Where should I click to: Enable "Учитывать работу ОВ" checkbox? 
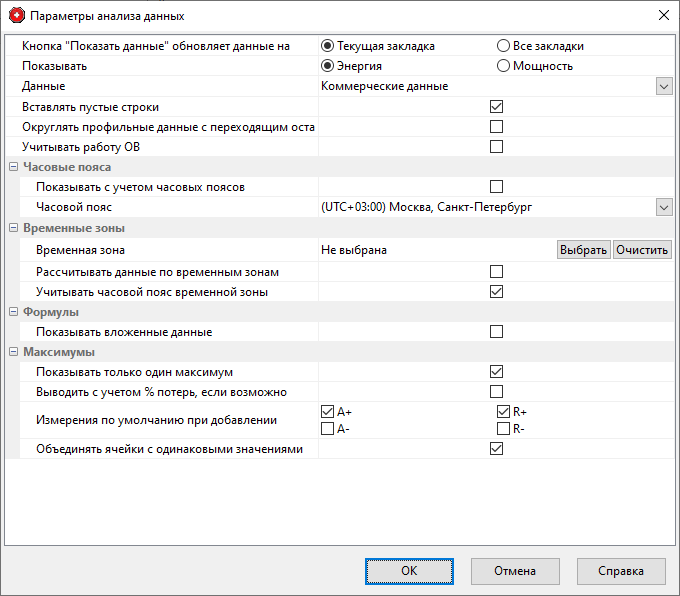496,147
